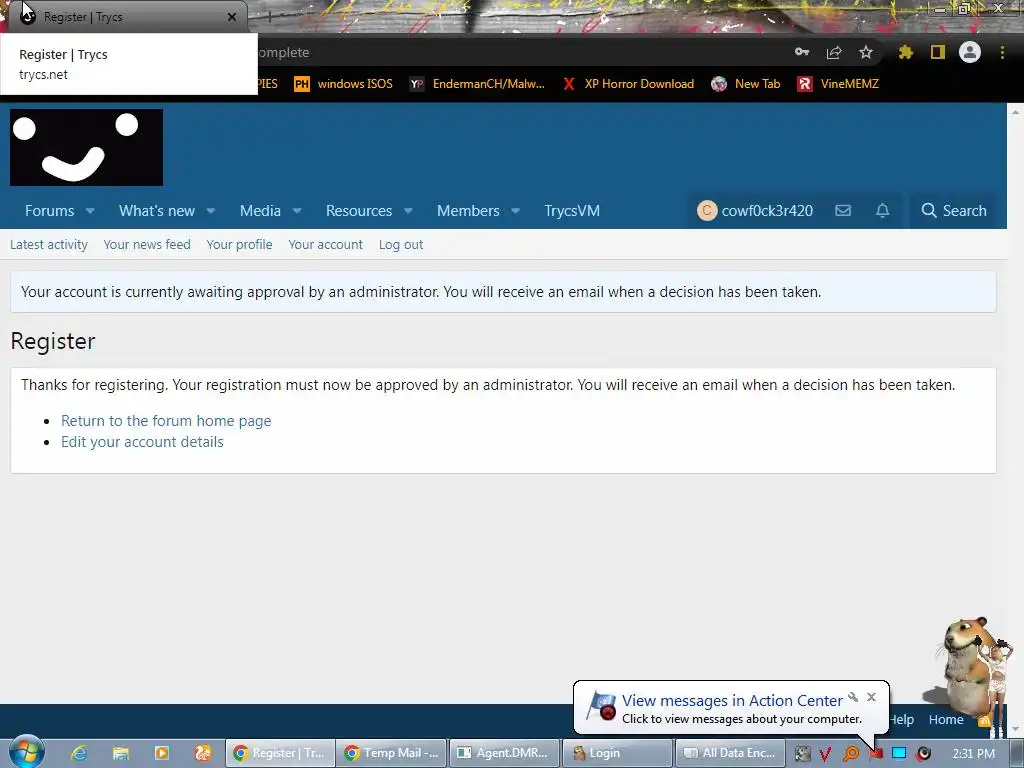Open What's new section
Viewport: 1024px width, 768px height.
pyautogui.click(x=157, y=211)
